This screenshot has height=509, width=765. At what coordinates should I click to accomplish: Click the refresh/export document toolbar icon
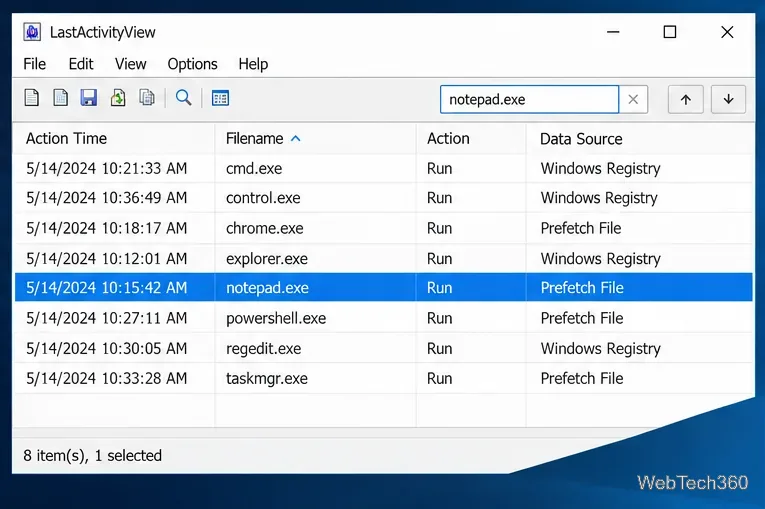coord(118,98)
